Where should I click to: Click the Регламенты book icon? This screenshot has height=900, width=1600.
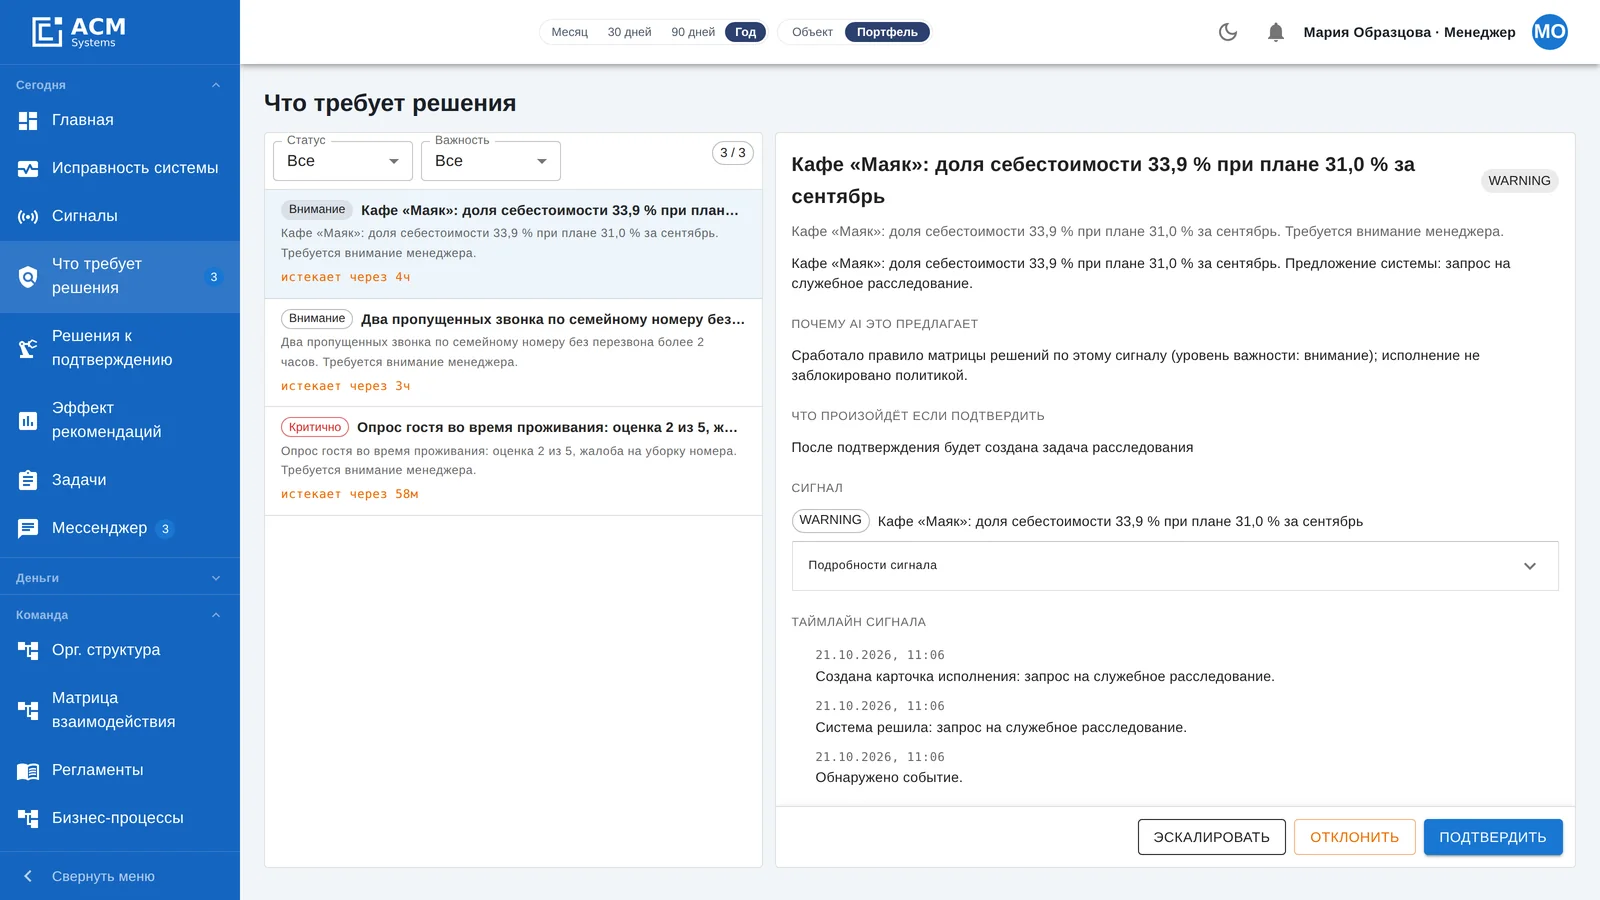(x=28, y=770)
